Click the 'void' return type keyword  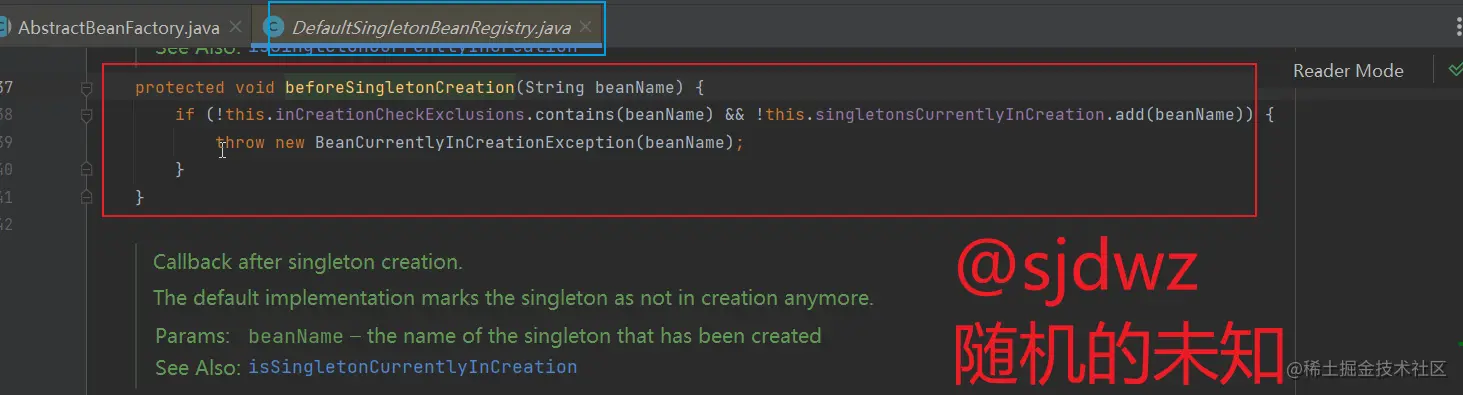[255, 87]
